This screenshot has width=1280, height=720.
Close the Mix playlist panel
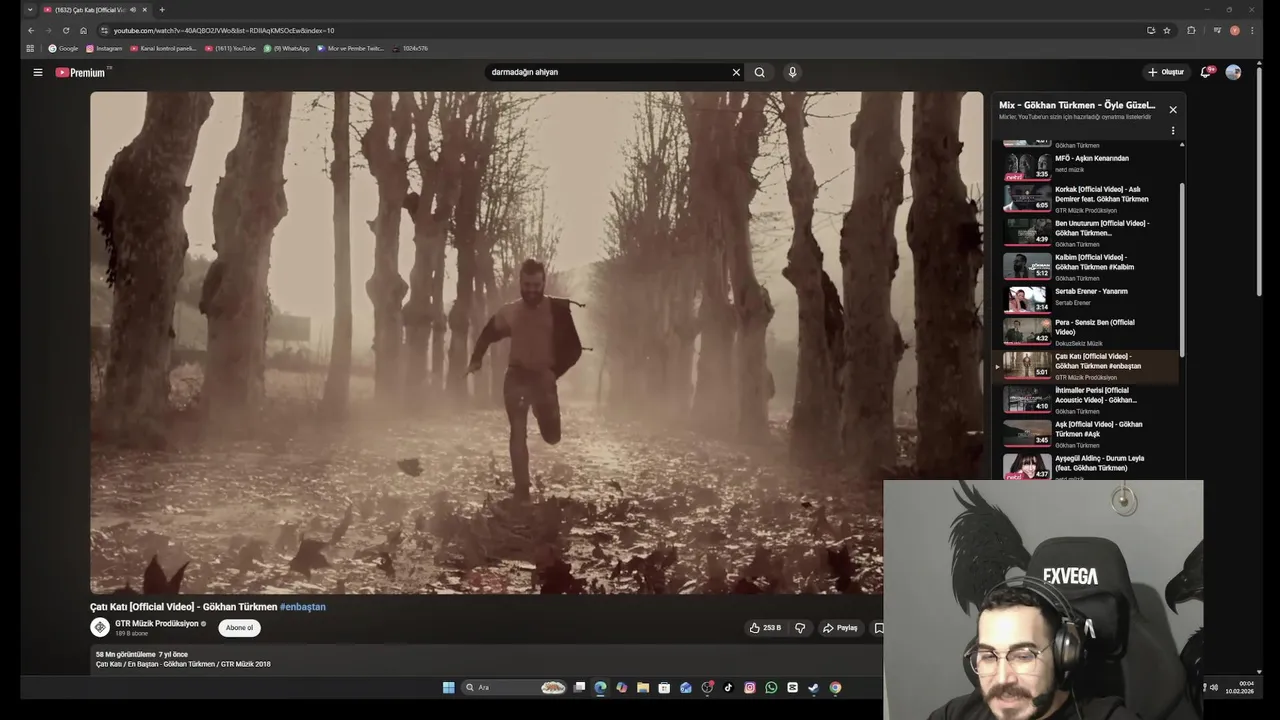pyautogui.click(x=1173, y=110)
